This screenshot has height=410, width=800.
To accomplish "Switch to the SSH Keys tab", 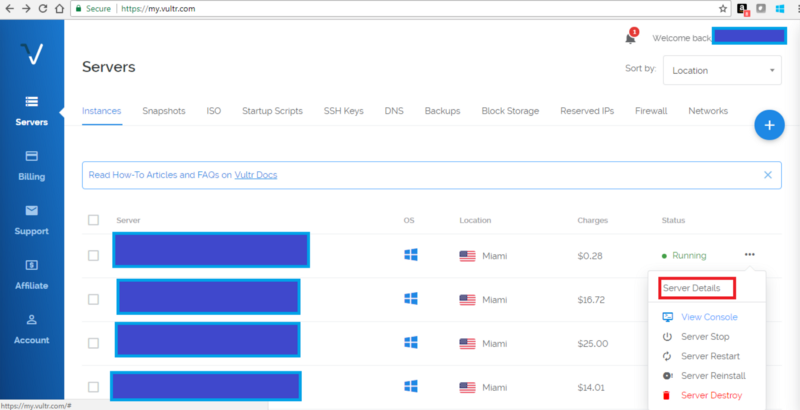I will click(343, 111).
